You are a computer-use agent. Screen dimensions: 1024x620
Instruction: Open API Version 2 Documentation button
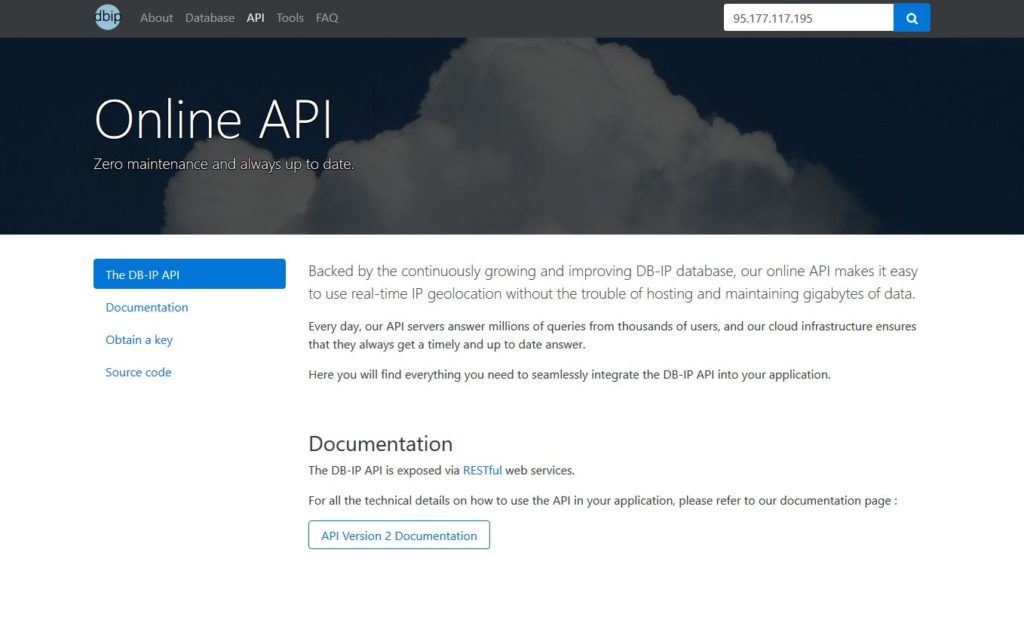pos(399,535)
